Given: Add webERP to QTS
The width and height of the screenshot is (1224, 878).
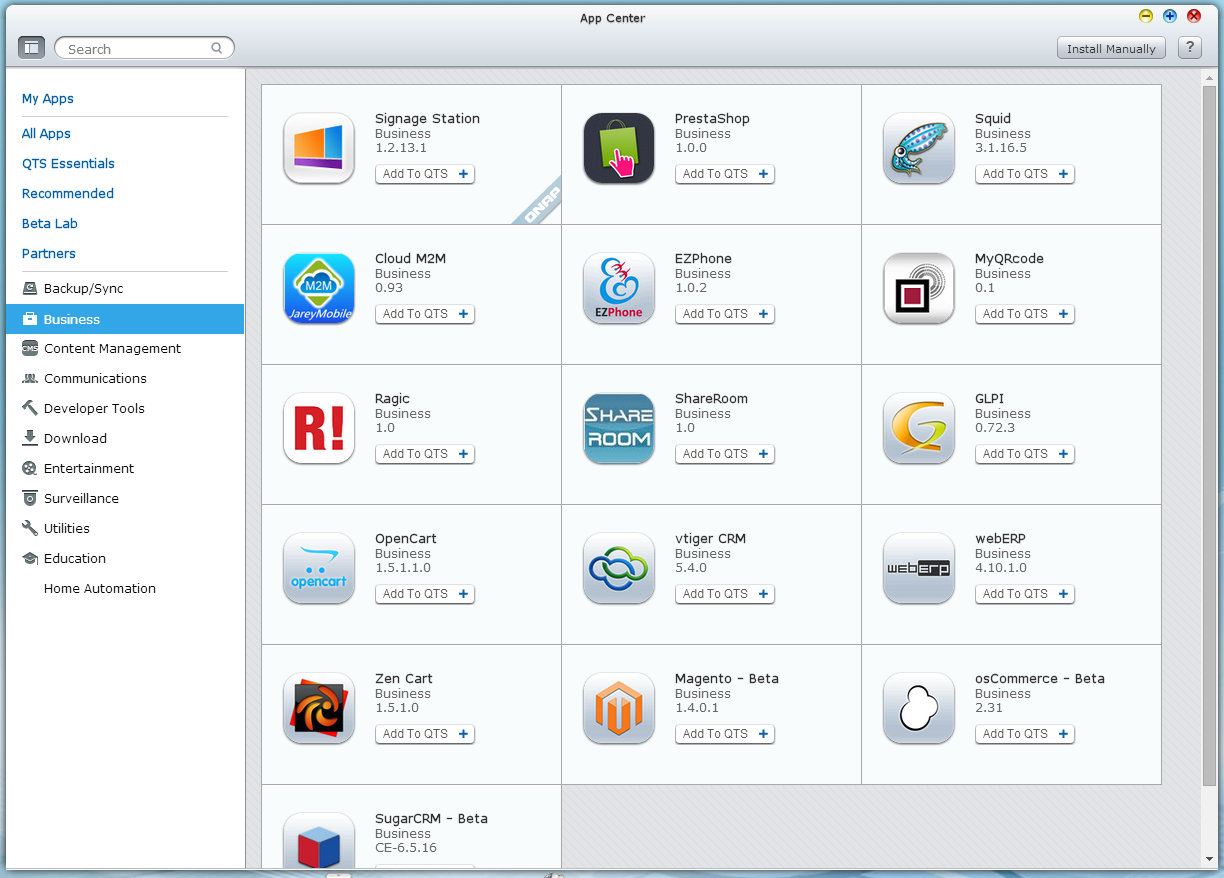Looking at the screenshot, I should (1025, 594).
